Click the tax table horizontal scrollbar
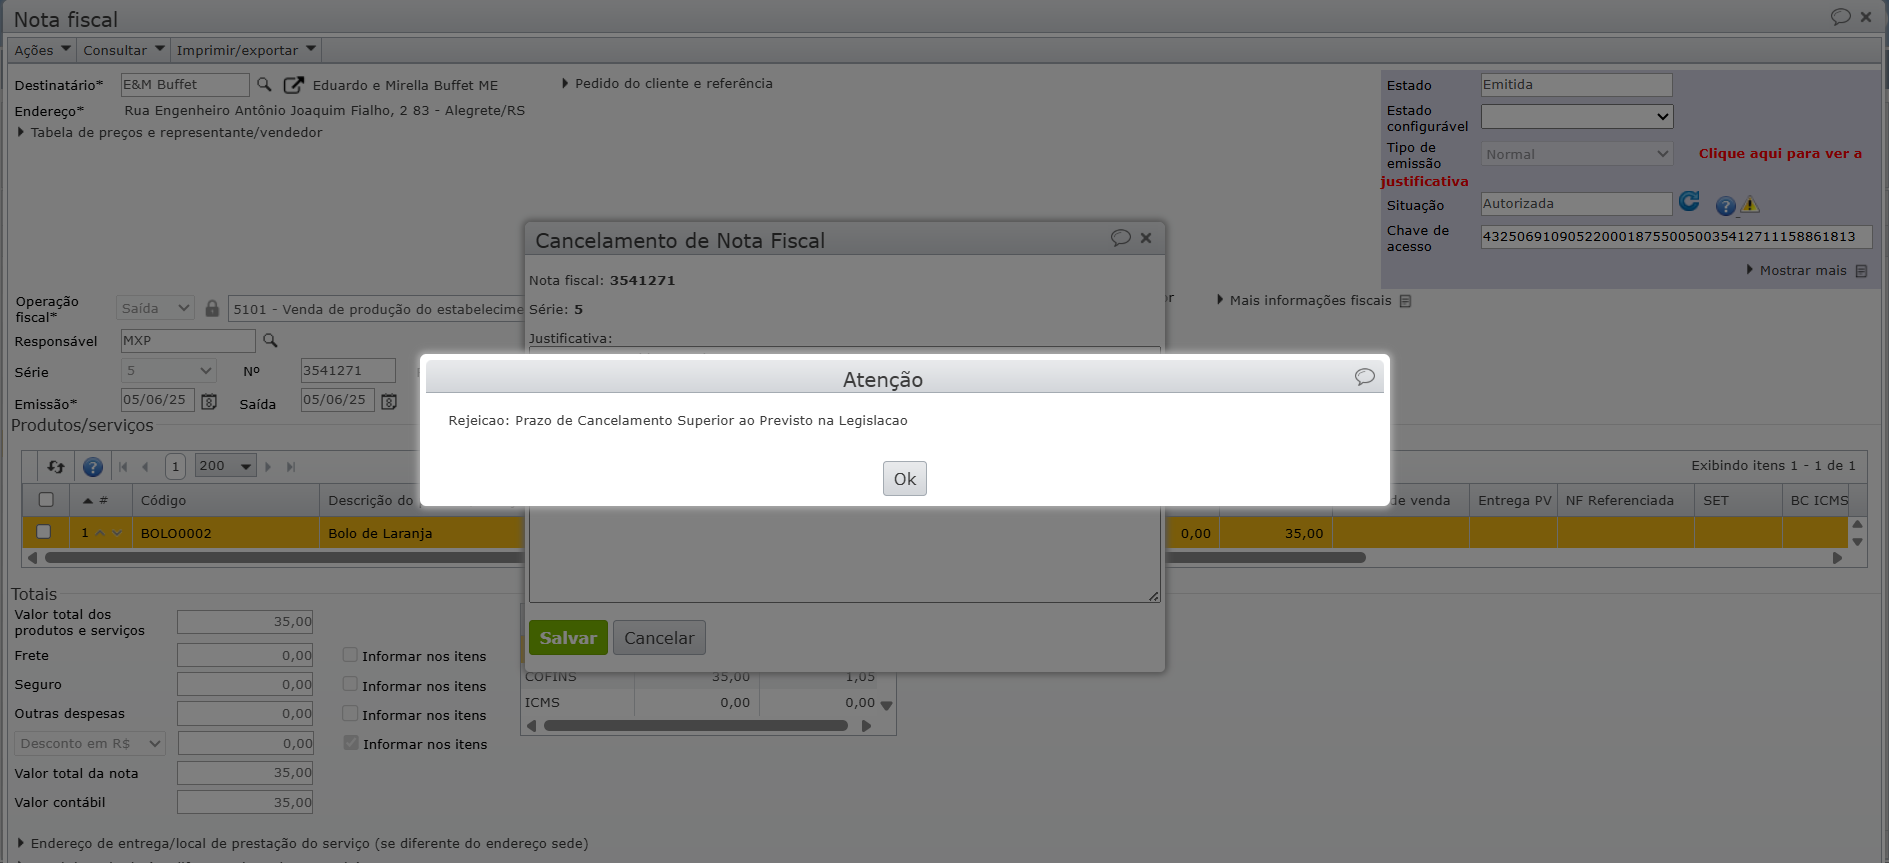The image size is (1889, 863). tap(696, 726)
